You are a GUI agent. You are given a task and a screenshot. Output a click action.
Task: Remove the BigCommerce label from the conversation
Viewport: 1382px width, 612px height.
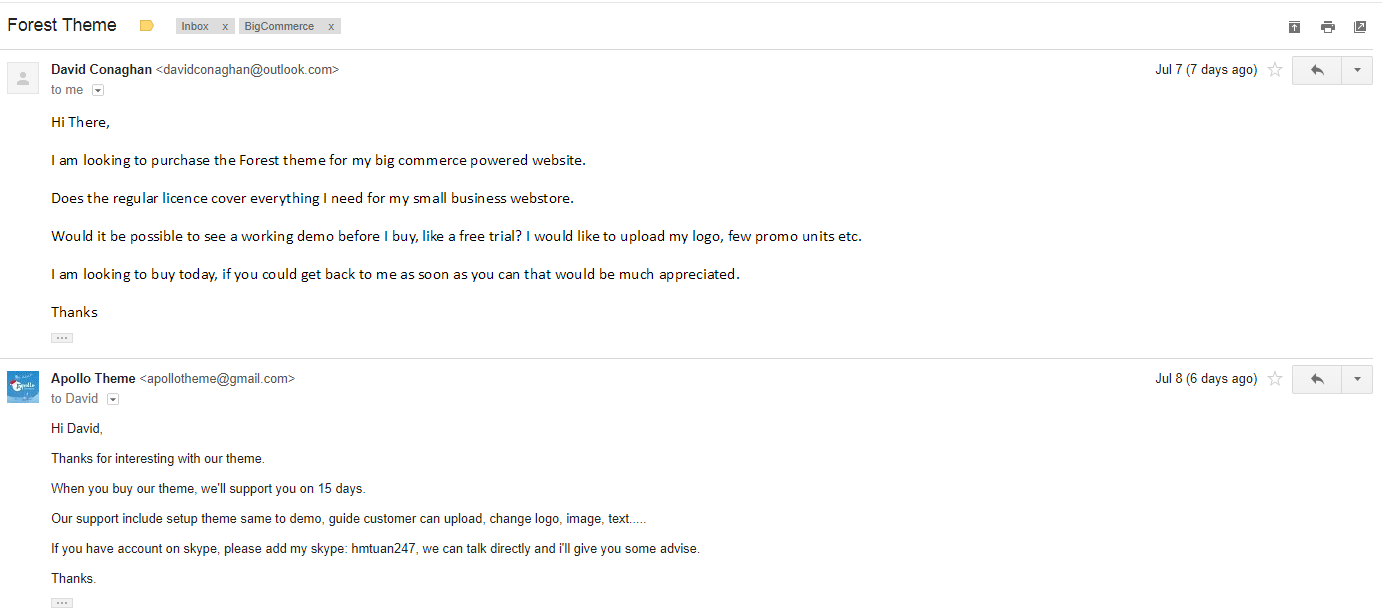[x=331, y=26]
